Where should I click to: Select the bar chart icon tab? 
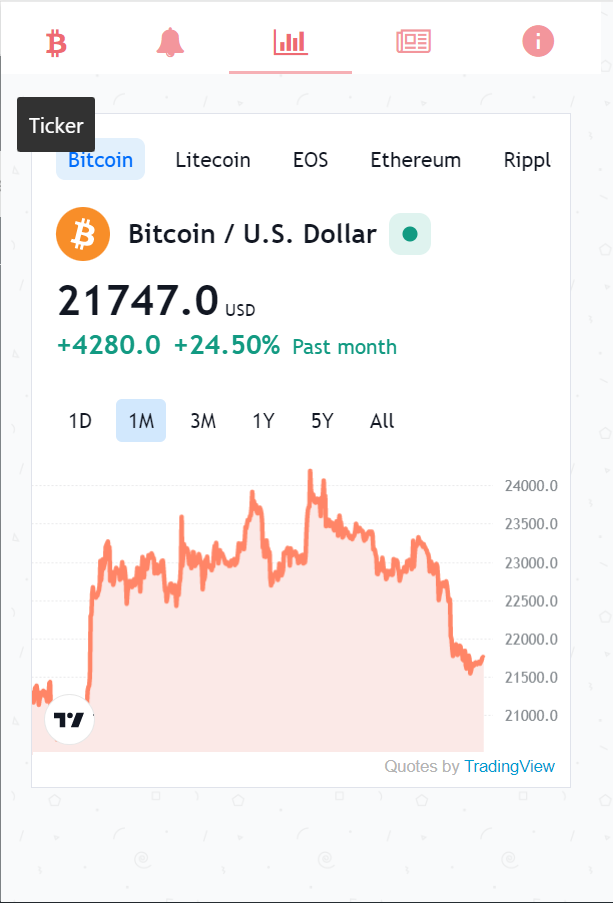[291, 42]
